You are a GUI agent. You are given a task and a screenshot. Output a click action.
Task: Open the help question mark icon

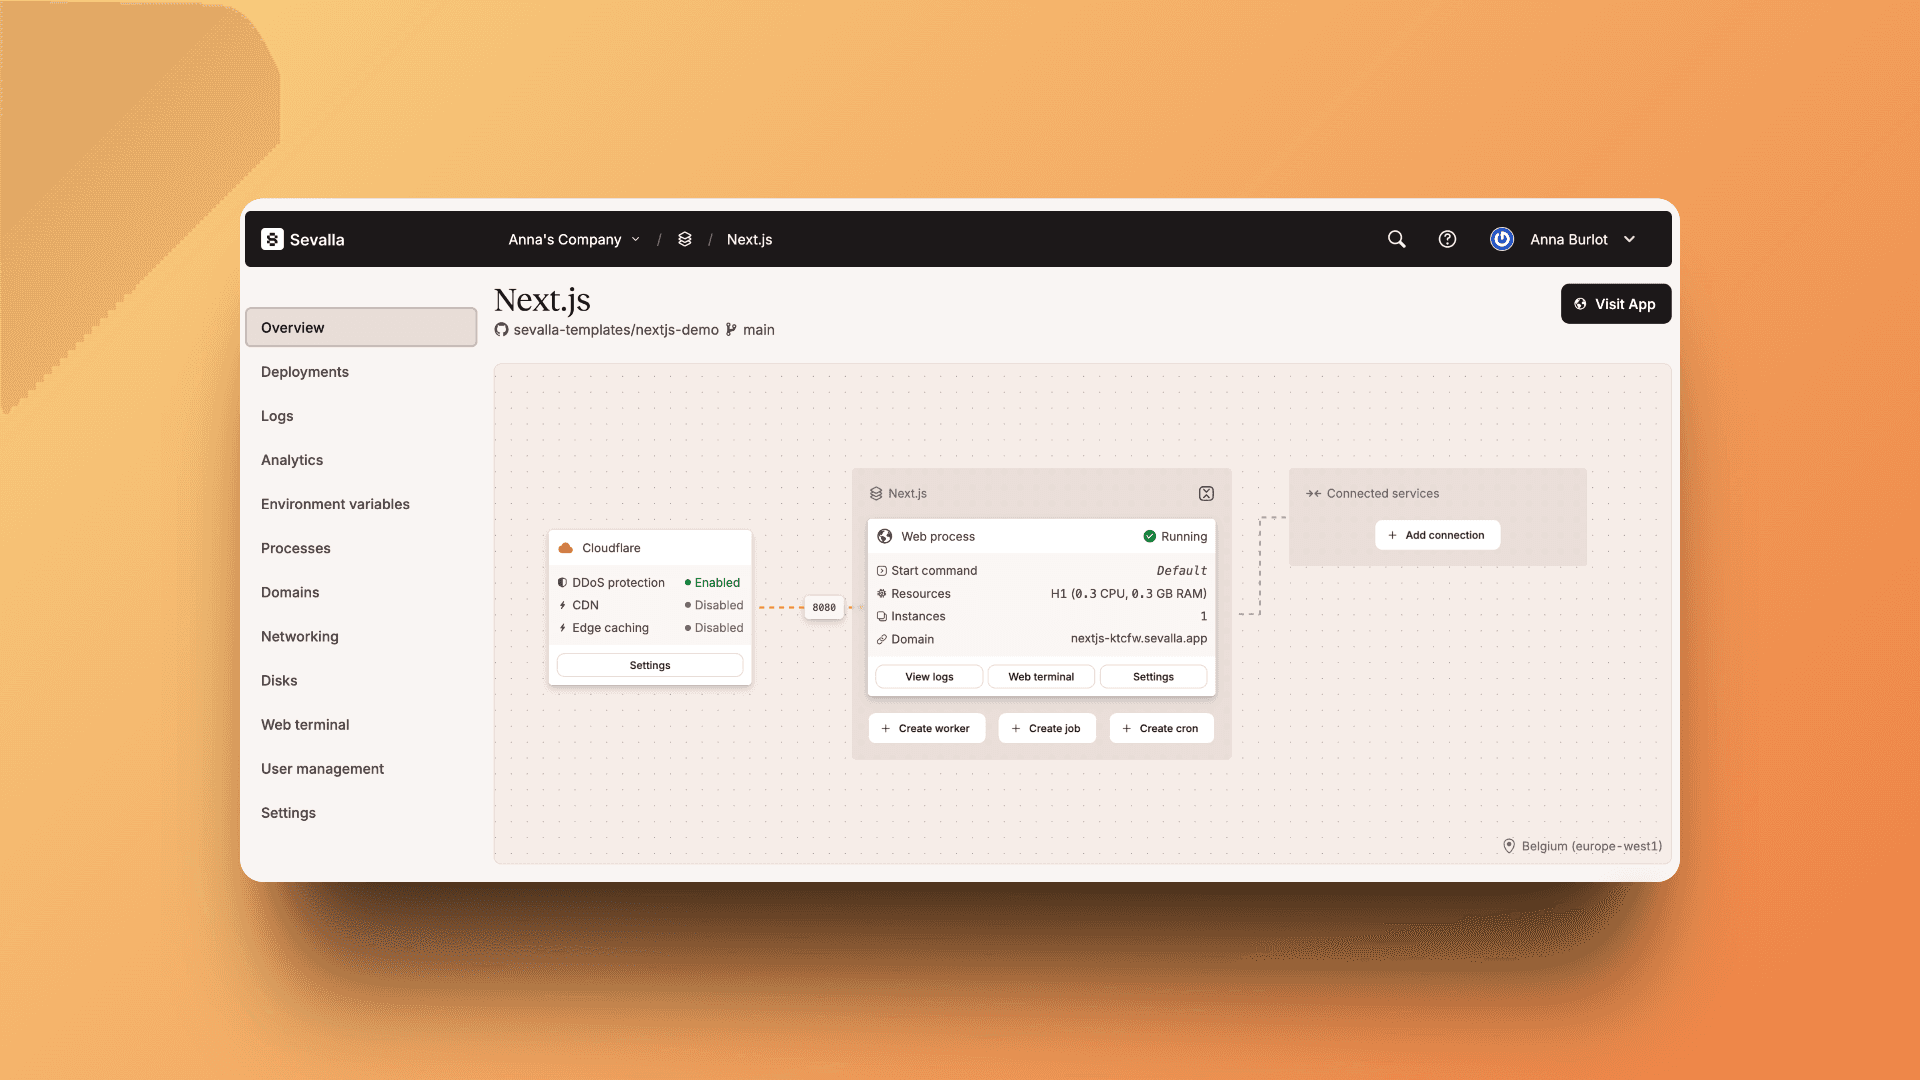pos(1447,239)
